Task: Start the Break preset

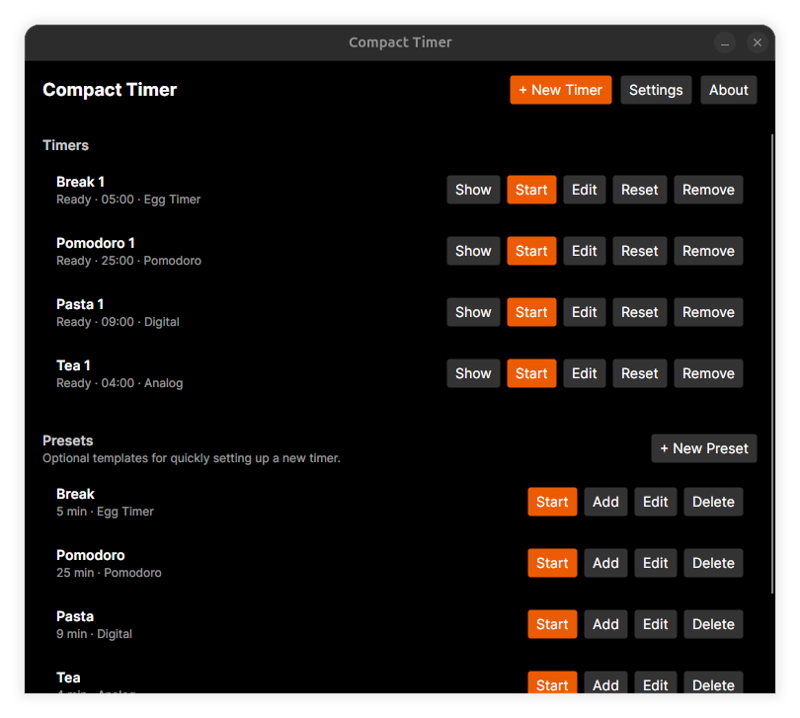Action: click(x=552, y=502)
